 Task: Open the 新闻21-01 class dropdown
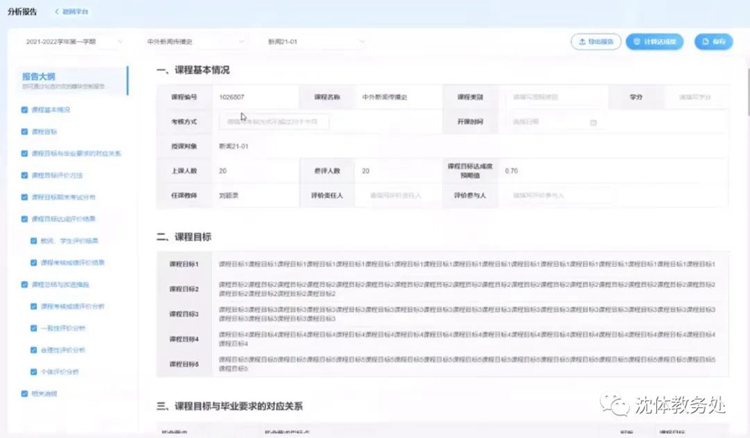[x=314, y=42]
